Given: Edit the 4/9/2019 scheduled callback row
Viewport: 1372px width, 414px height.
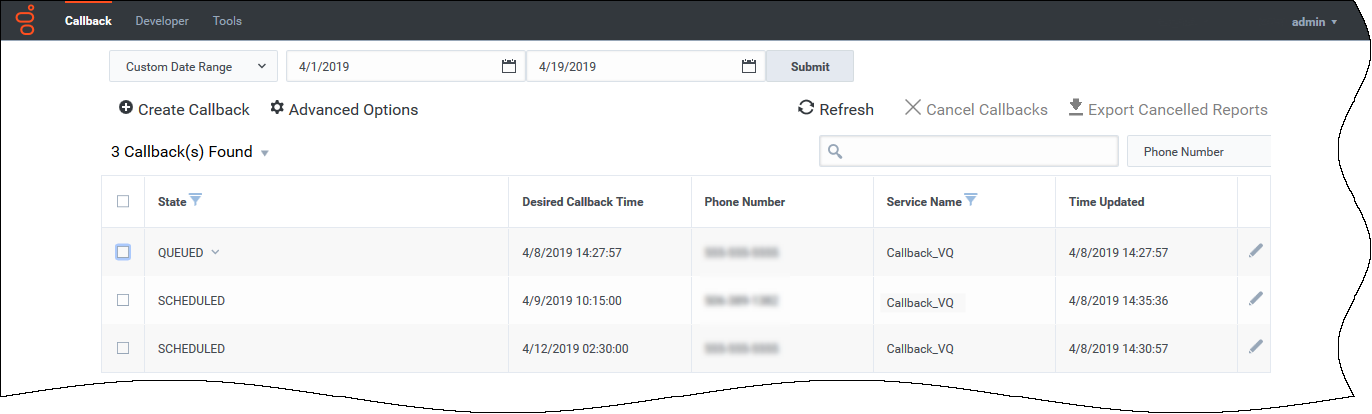Looking at the screenshot, I should click(x=1255, y=299).
